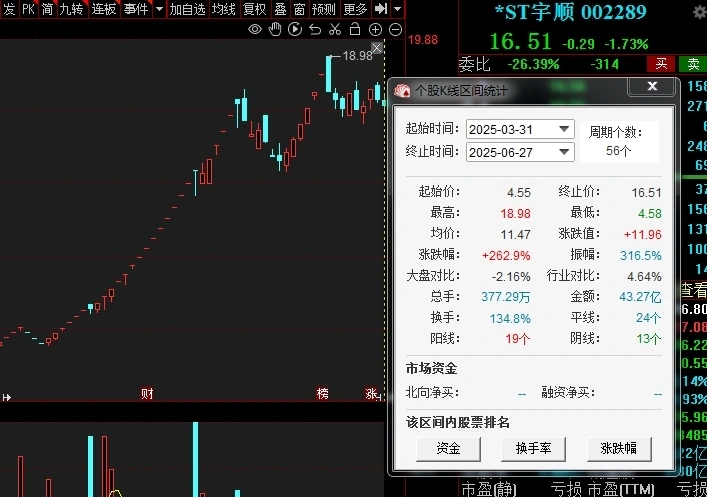Zoom in with the plus circle icon
The image size is (707, 497).
[375, 30]
